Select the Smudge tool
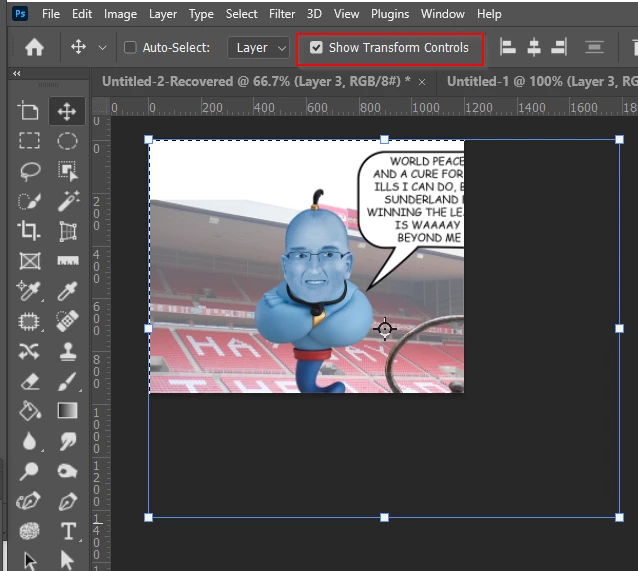The height and width of the screenshot is (571, 638). (67, 441)
